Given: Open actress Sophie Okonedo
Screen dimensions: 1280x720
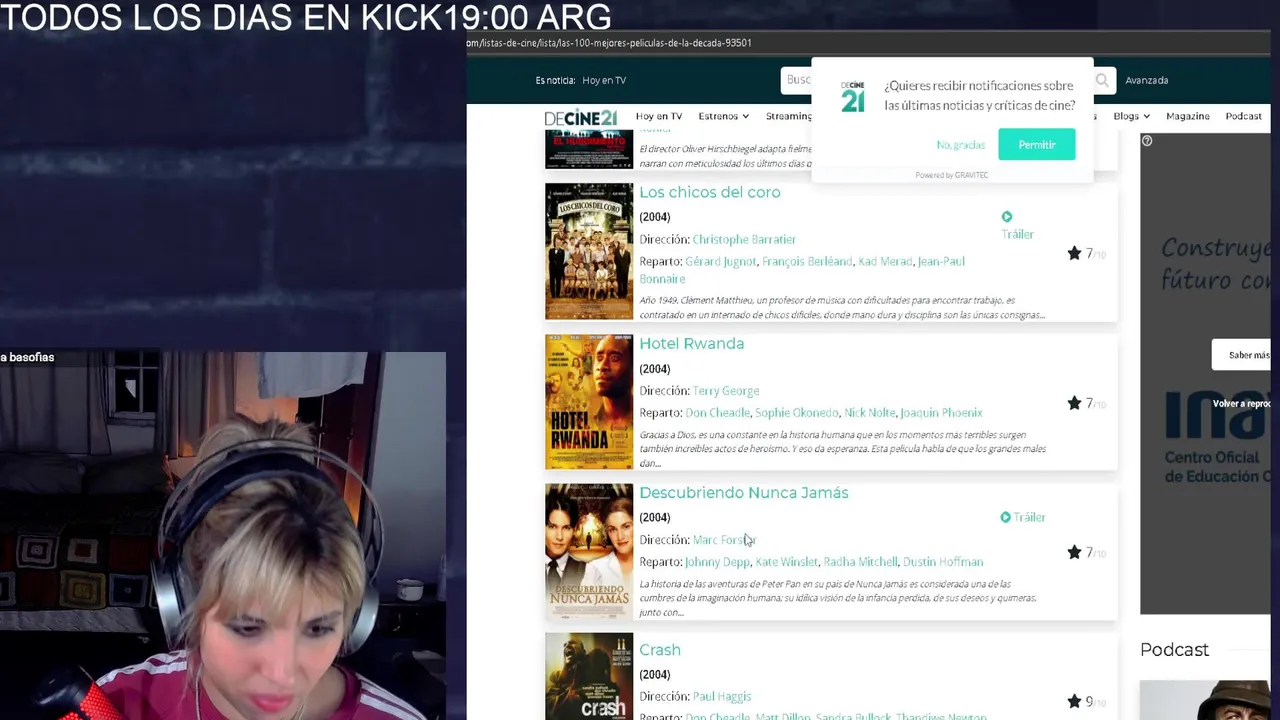Looking at the screenshot, I should 797,412.
